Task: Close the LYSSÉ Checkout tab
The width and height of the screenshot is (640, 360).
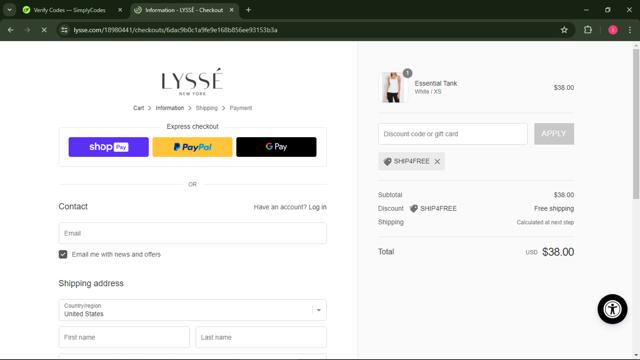Action: [x=231, y=10]
